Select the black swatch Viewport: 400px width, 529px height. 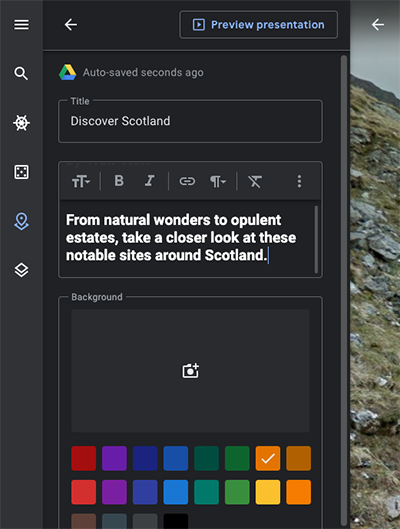point(176,521)
